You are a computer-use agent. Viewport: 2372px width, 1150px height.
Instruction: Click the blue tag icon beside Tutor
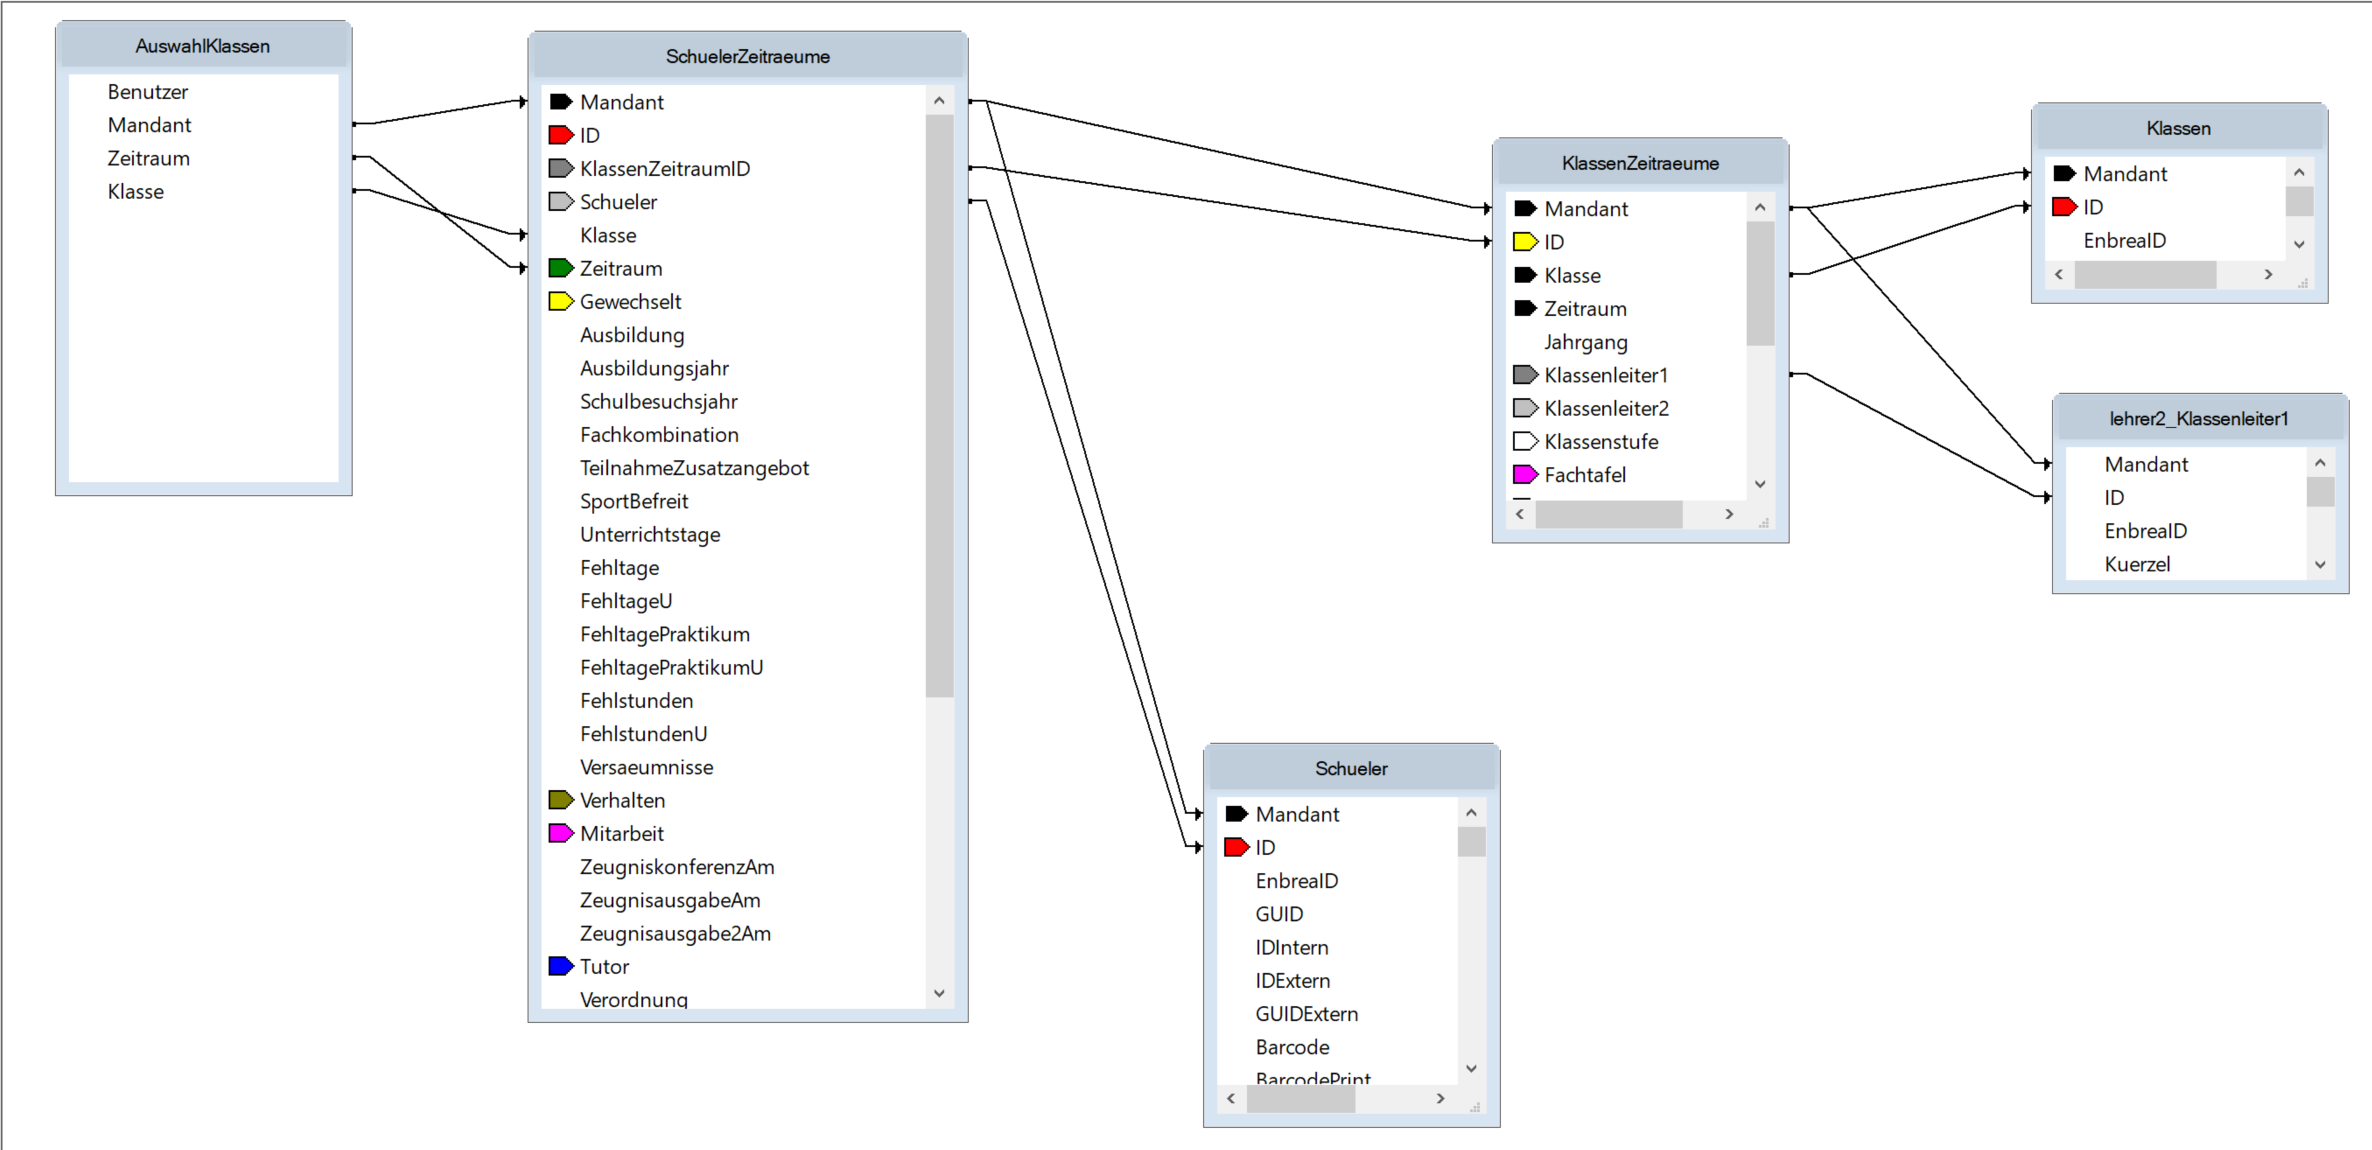click(x=561, y=966)
